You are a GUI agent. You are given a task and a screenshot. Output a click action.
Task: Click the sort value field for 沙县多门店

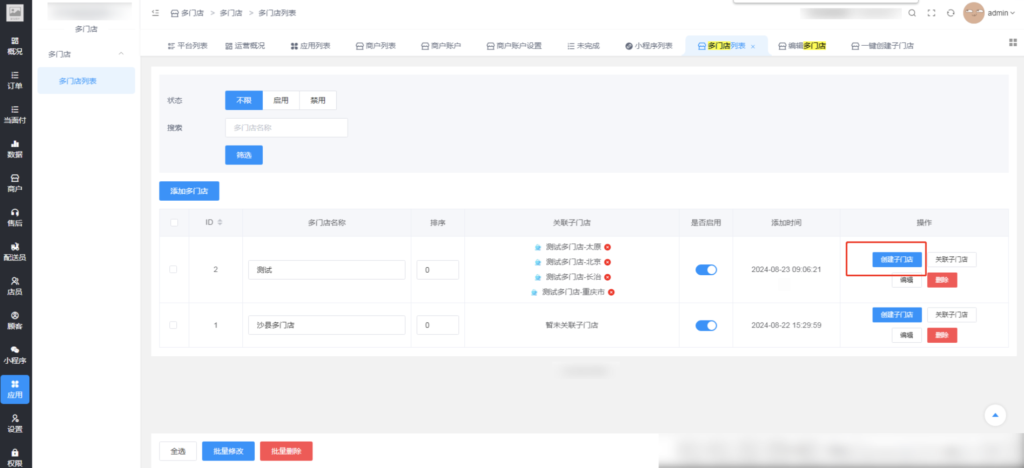click(438, 325)
